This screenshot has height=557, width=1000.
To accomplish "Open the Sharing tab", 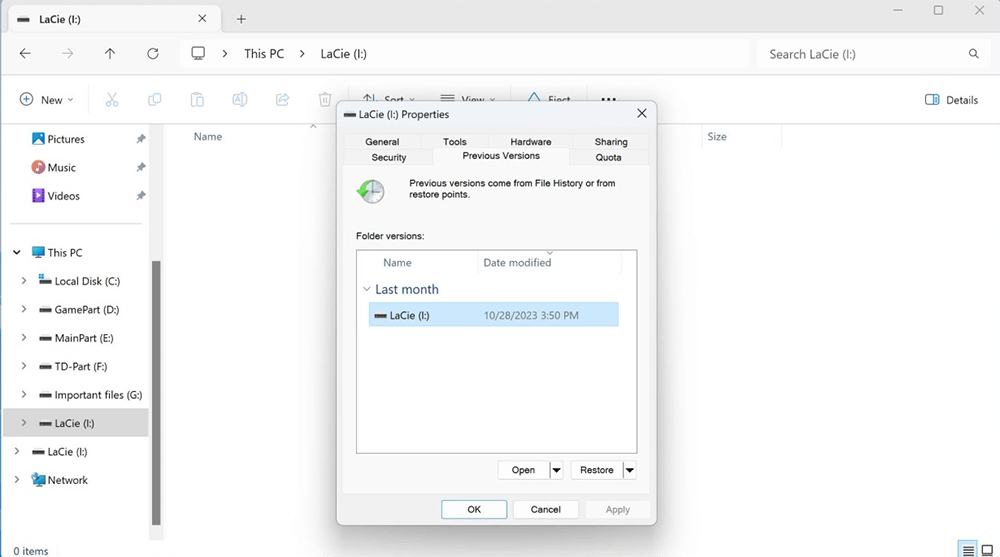I will click(611, 142).
